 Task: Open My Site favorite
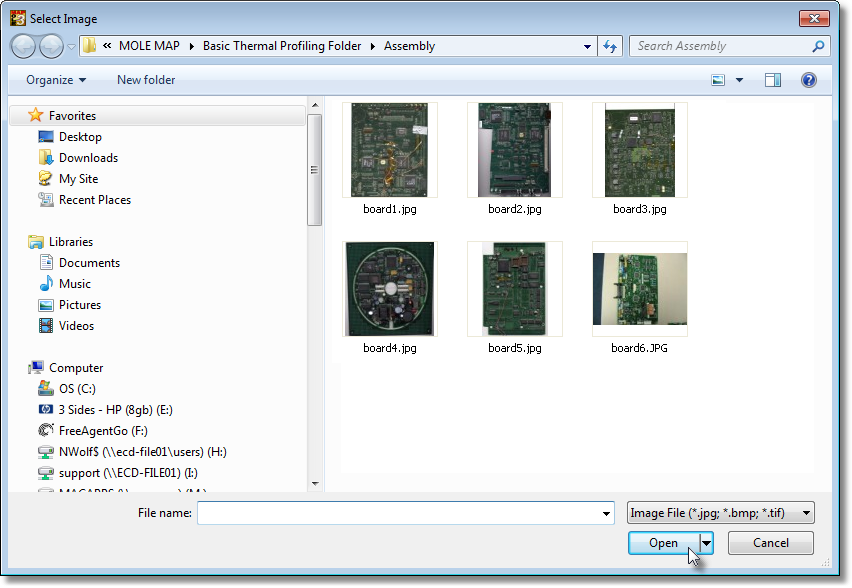[79, 179]
